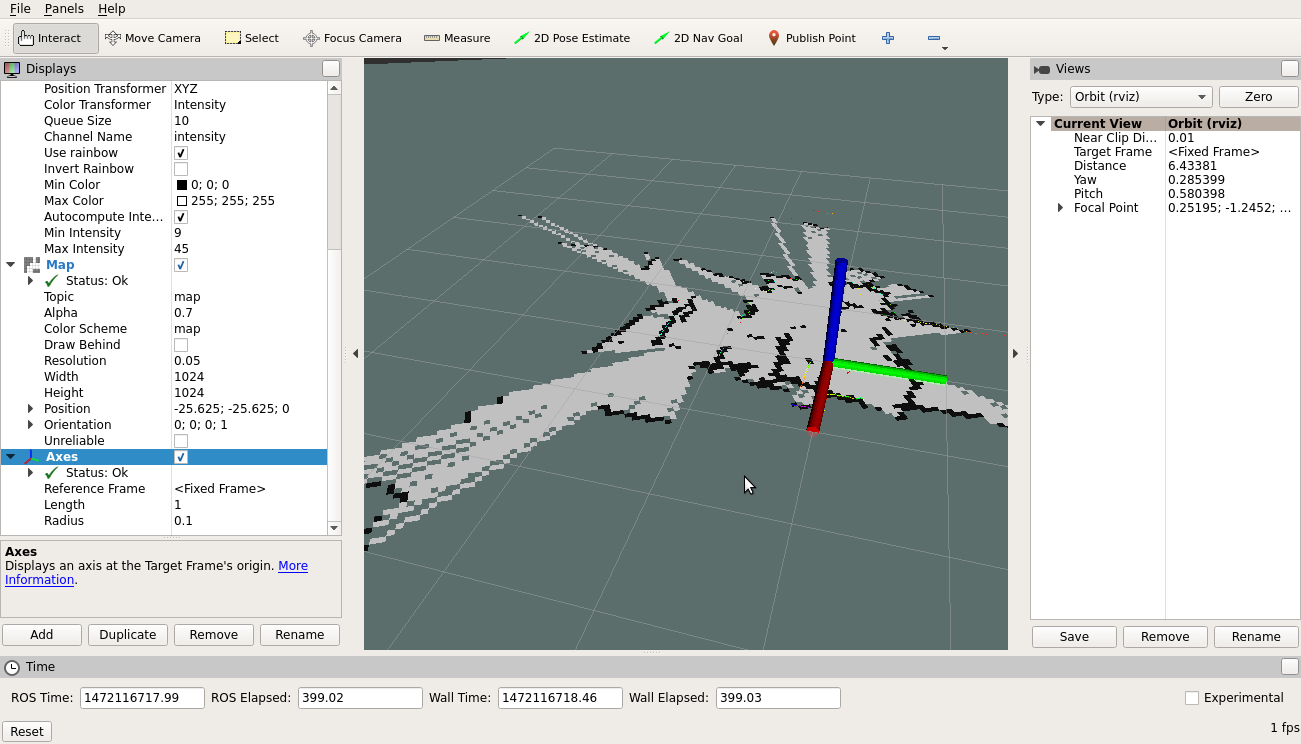Enable the Draw Behind checkbox

[x=181, y=345]
